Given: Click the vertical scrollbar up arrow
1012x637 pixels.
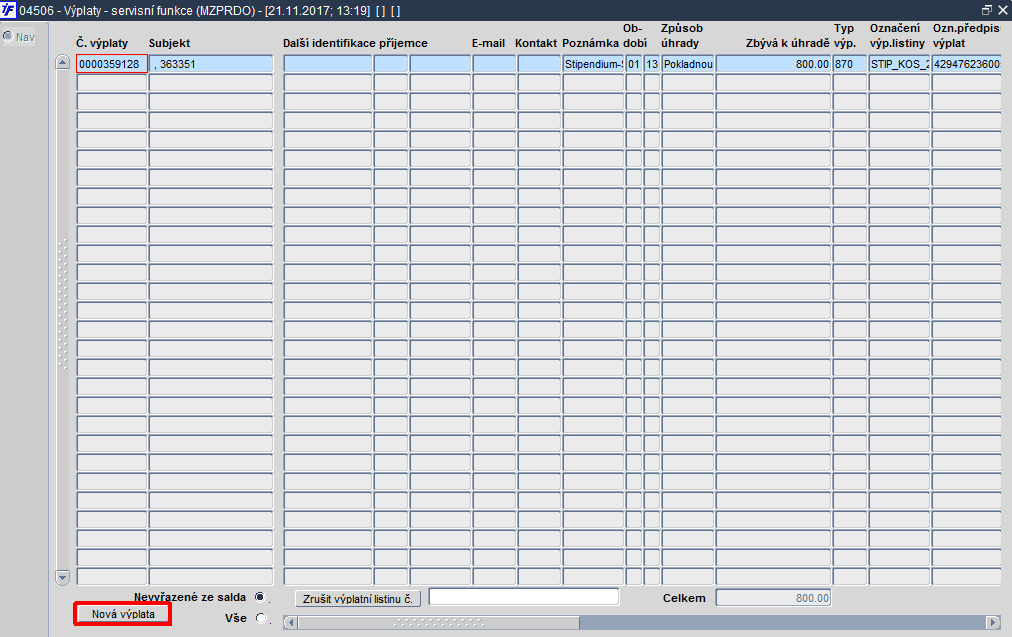Looking at the screenshot, I should pos(63,63).
